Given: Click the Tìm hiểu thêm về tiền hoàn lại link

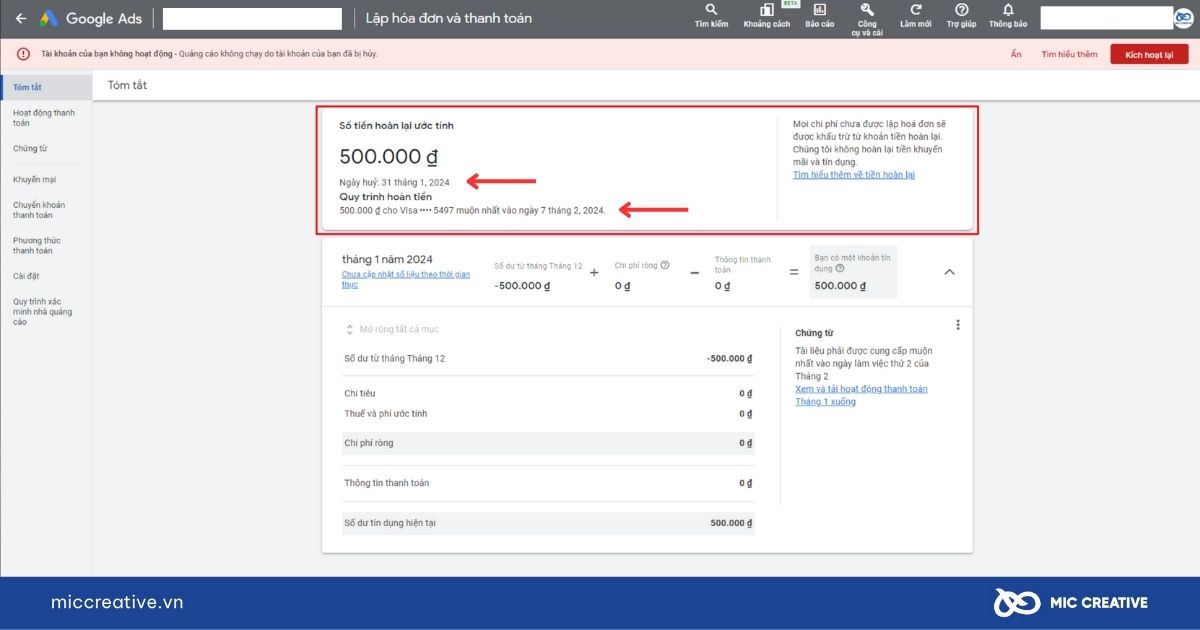Looking at the screenshot, I should (x=854, y=175).
